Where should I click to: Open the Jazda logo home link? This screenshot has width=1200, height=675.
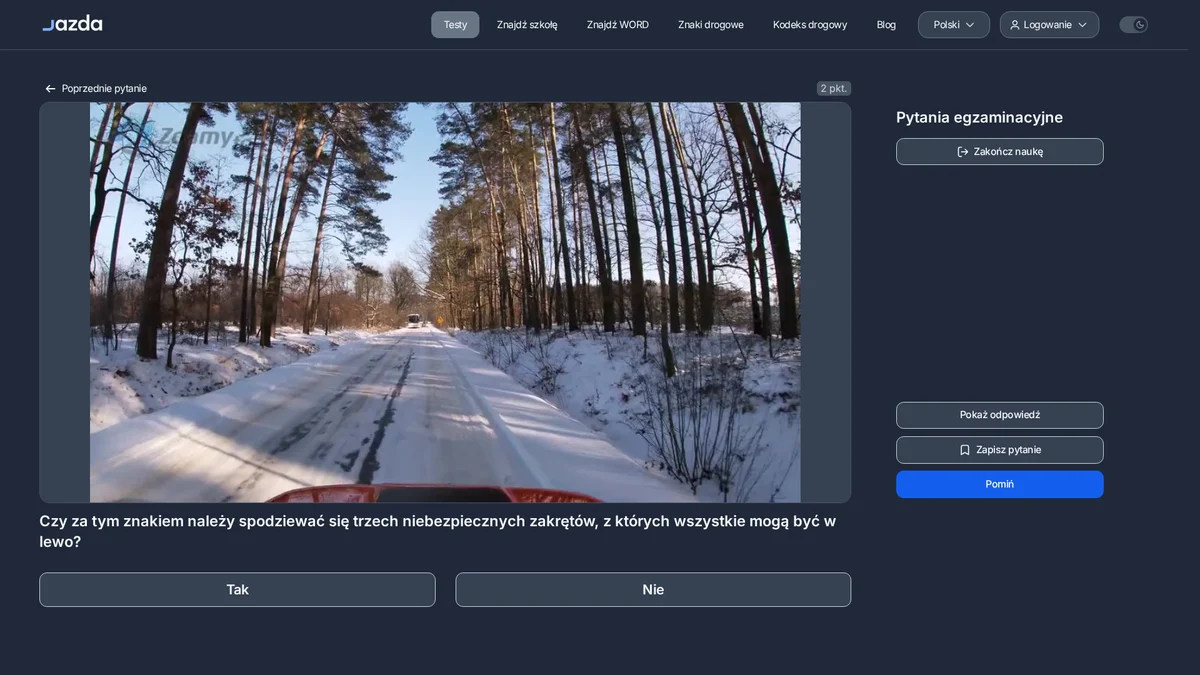point(72,23)
